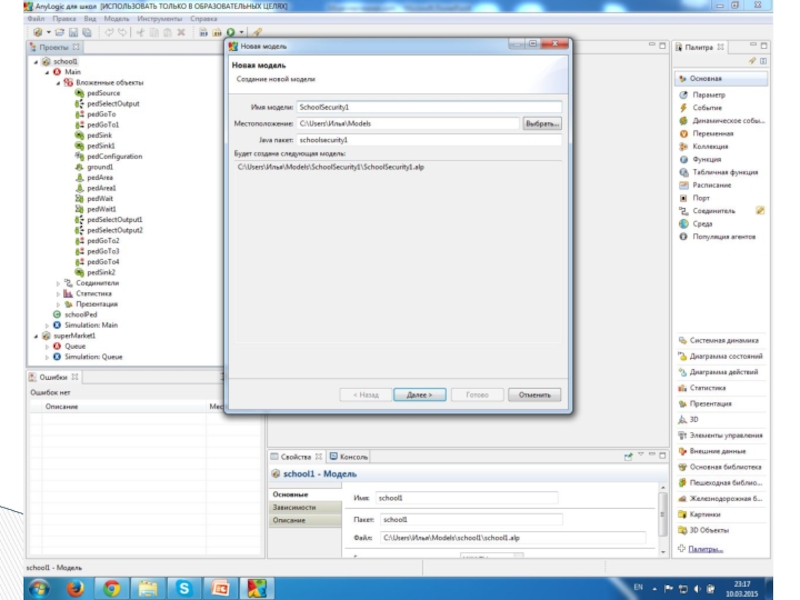Pick Популяция агентов palette item
Image resolution: width=800 pixels, height=600 pixels.
[717, 237]
